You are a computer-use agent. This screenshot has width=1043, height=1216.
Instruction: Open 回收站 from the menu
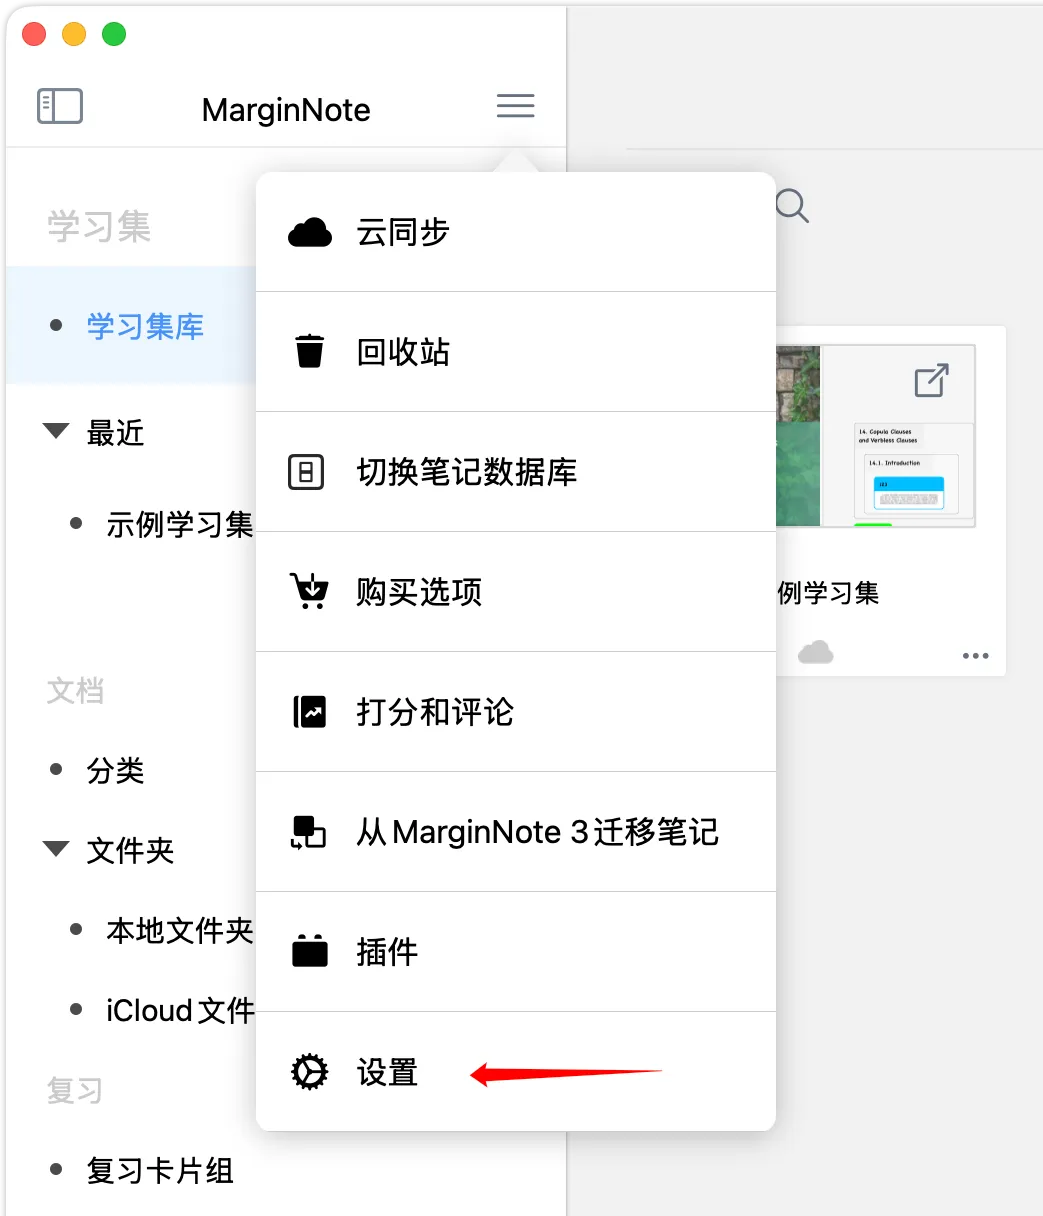(x=516, y=352)
